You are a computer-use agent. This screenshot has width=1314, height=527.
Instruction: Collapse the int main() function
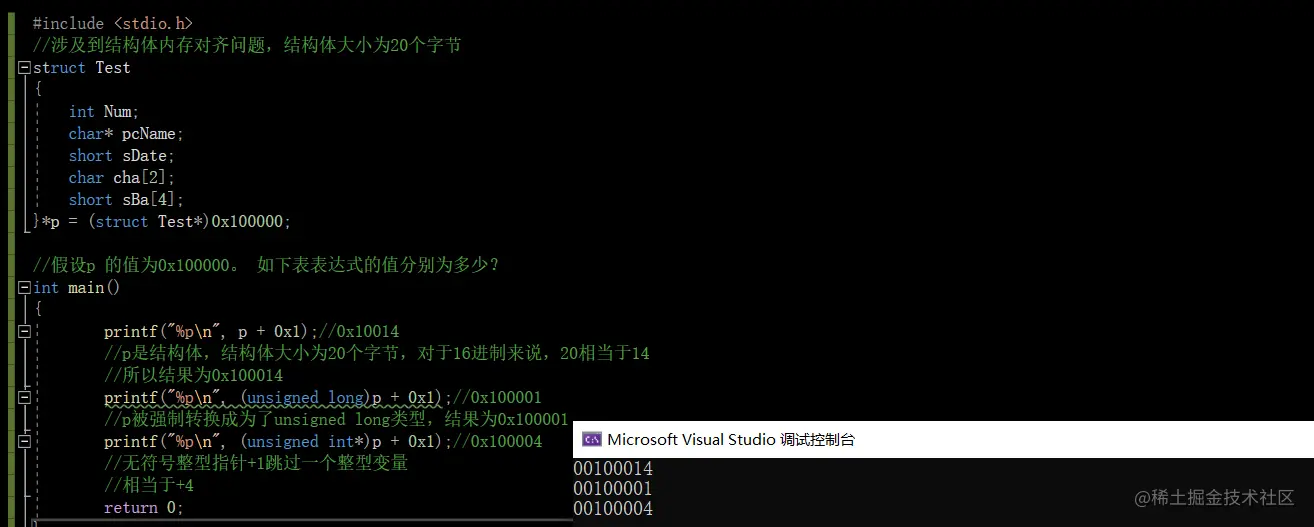24,288
